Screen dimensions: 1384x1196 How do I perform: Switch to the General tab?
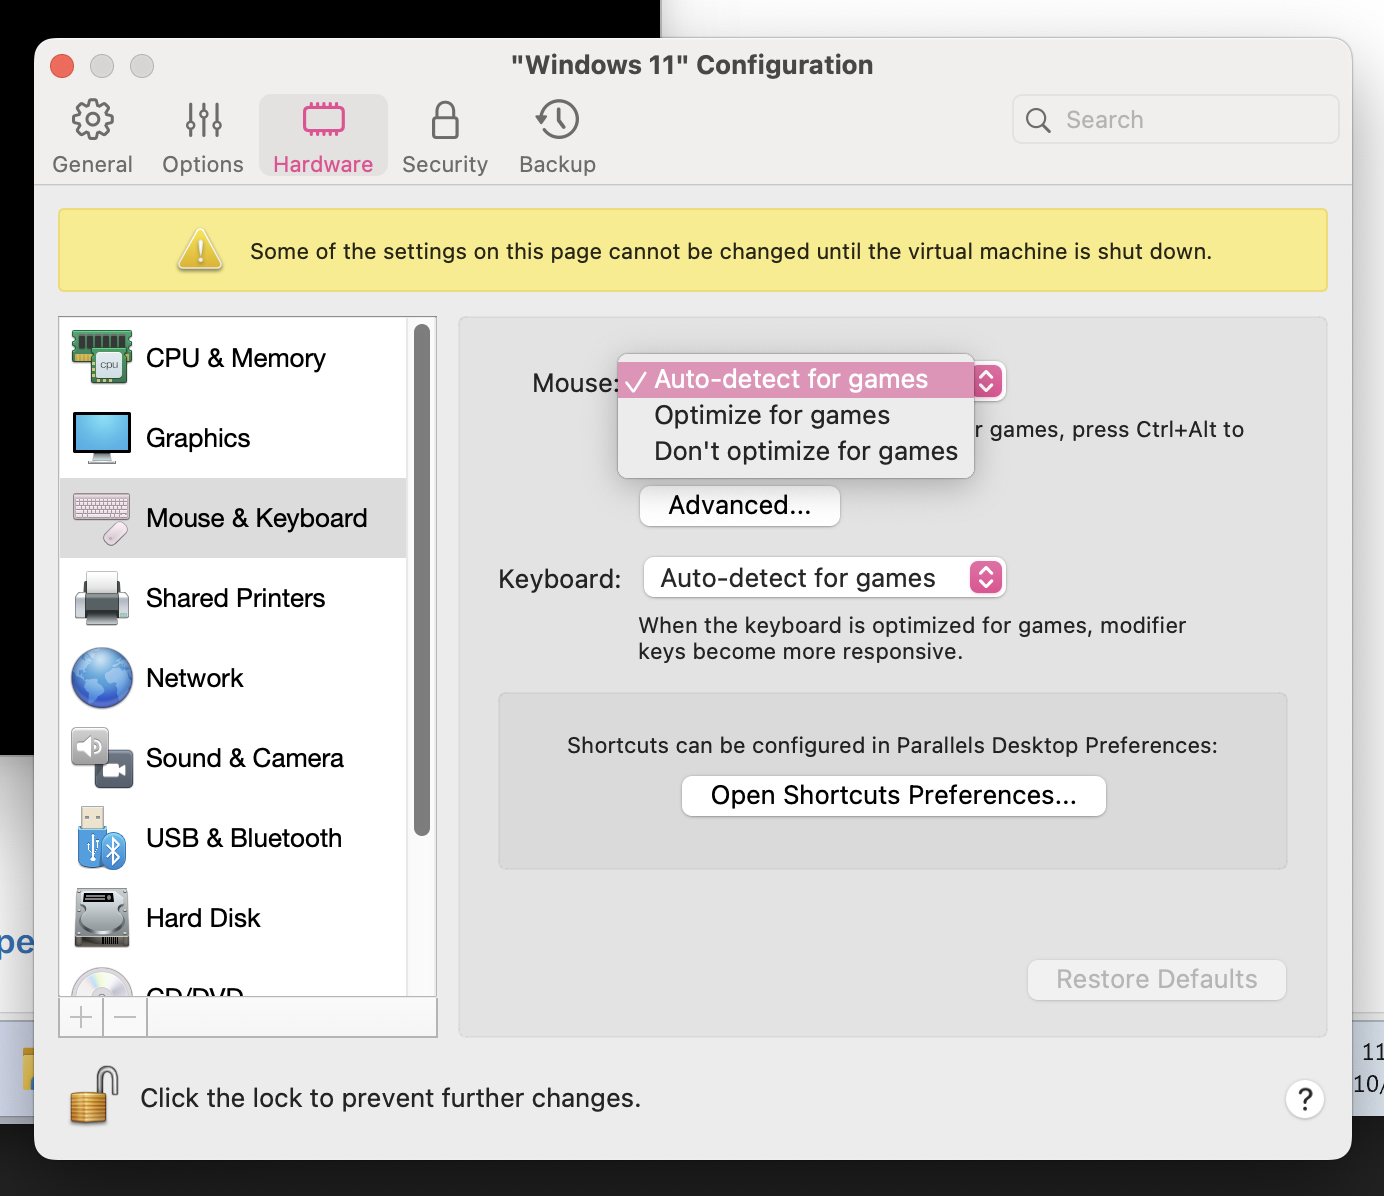click(92, 137)
